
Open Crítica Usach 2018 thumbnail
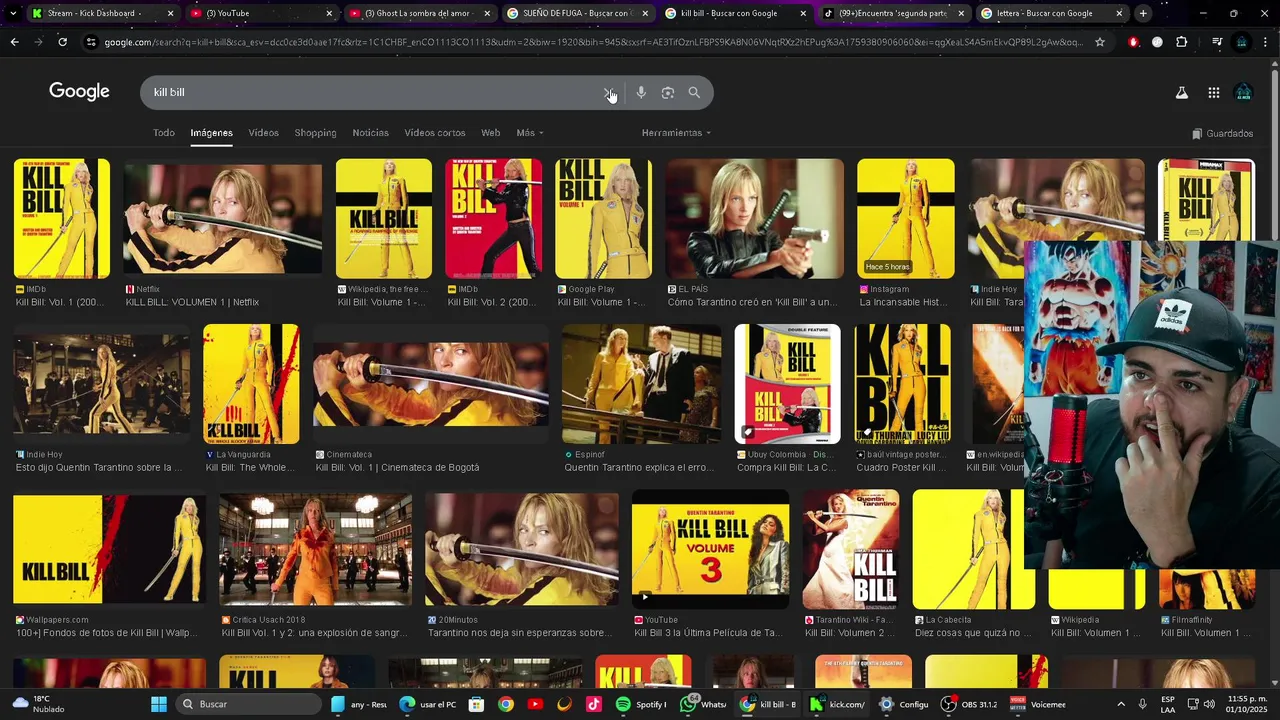315,549
